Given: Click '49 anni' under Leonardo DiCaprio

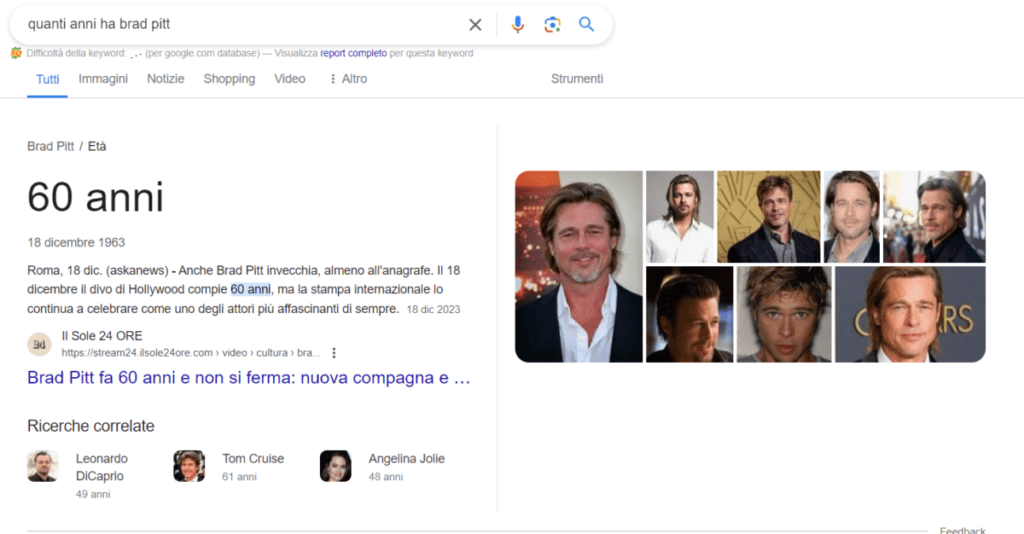Looking at the screenshot, I should click(x=93, y=494).
